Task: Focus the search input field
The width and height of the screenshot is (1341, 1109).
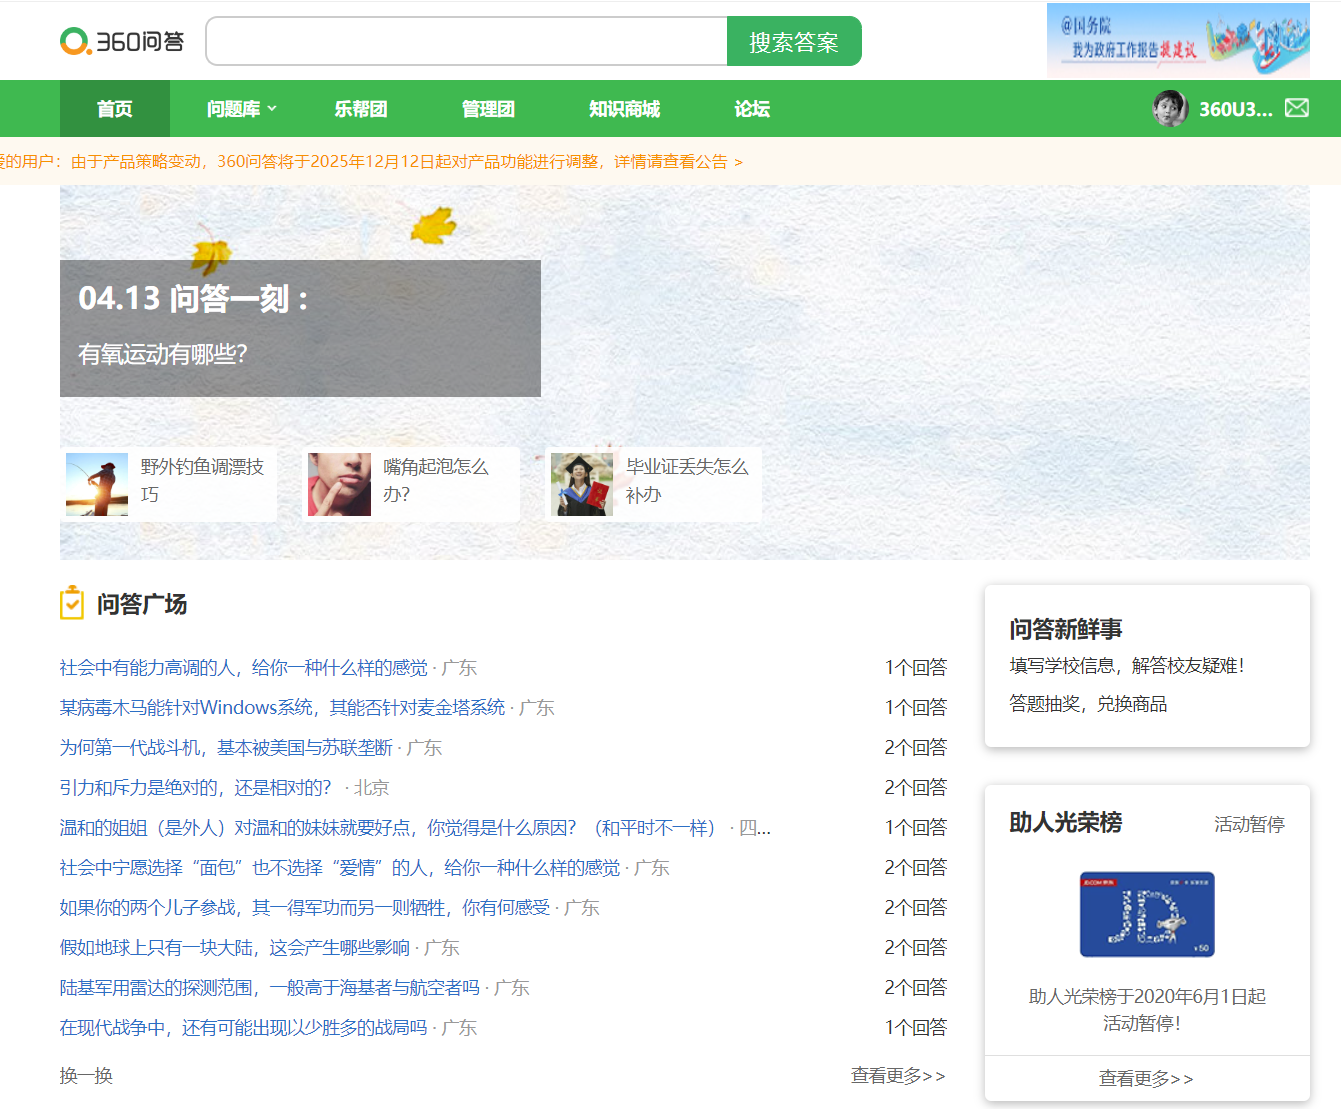Action: tap(466, 42)
